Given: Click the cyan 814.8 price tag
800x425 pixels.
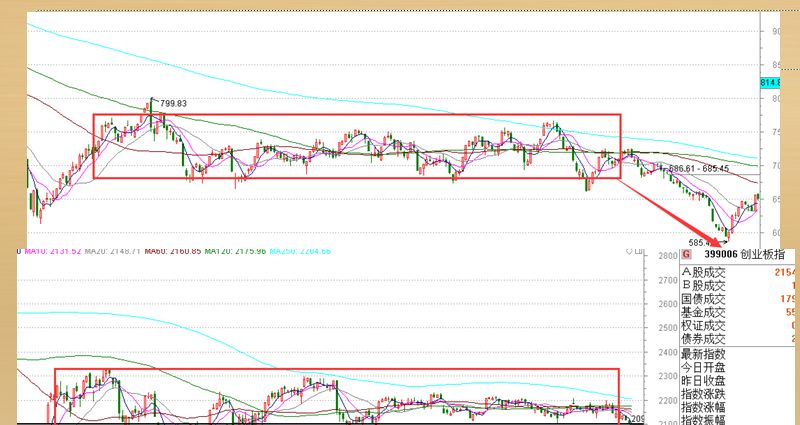Looking at the screenshot, I should click(770, 82).
